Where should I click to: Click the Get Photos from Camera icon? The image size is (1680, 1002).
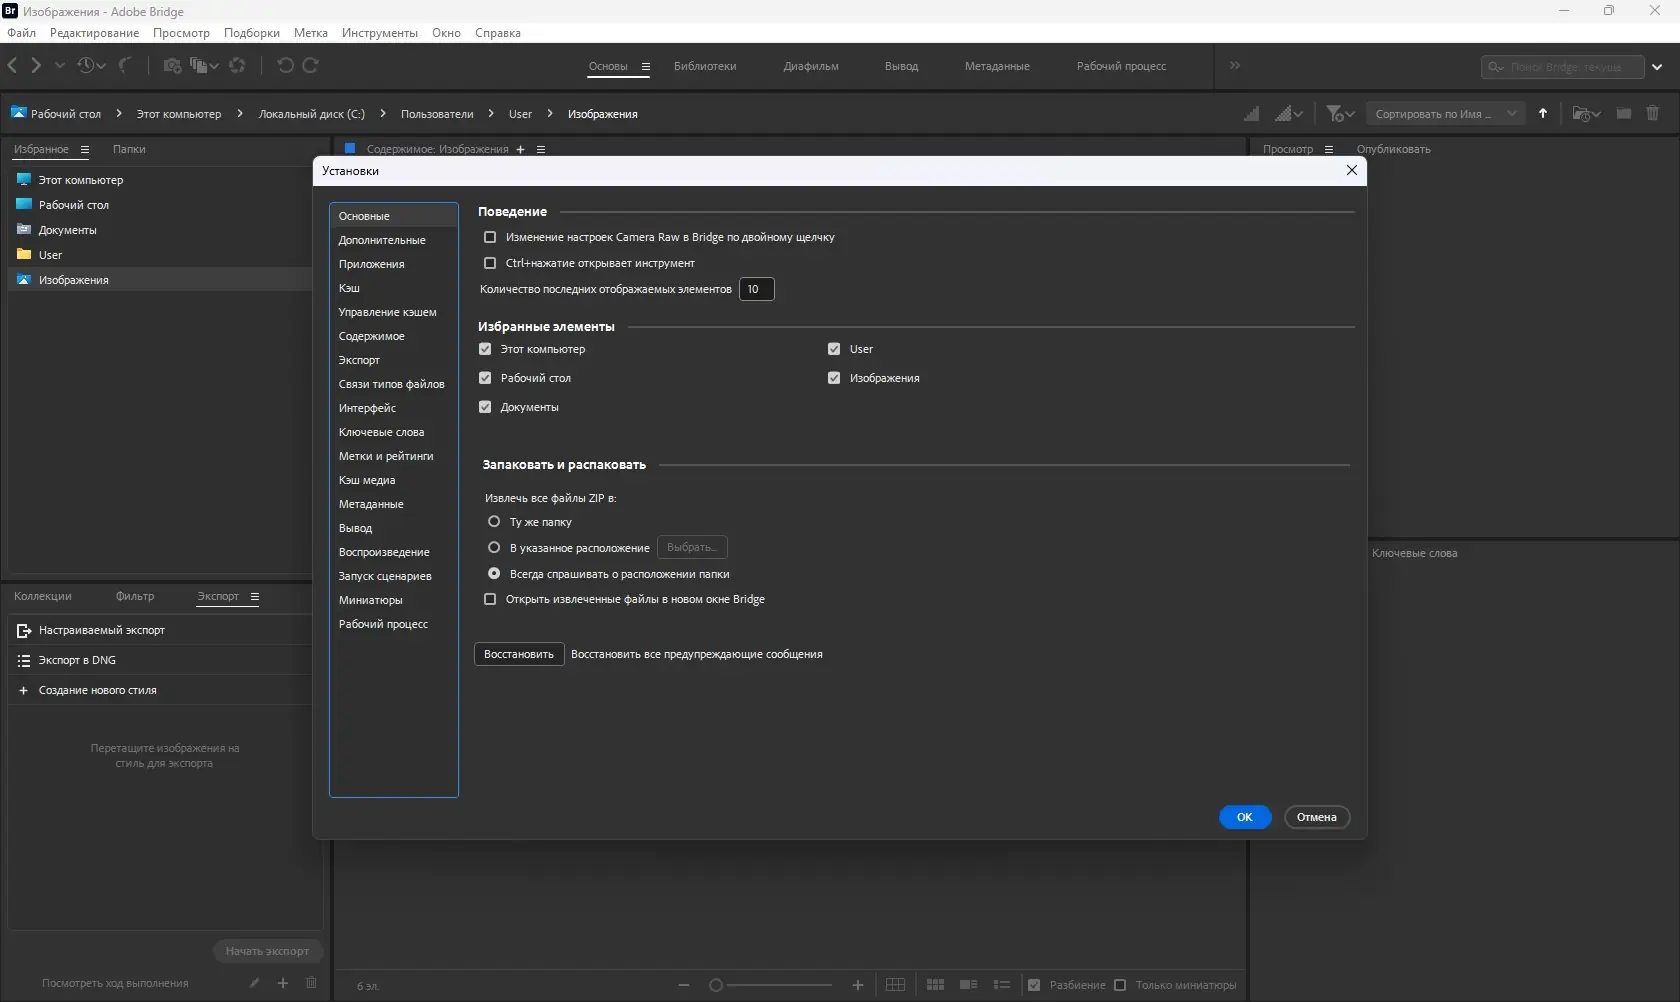coord(172,66)
